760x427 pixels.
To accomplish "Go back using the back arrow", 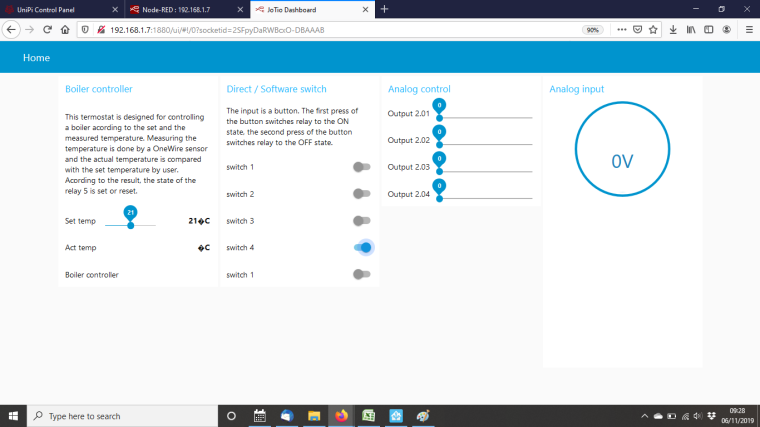I will [x=10, y=29].
